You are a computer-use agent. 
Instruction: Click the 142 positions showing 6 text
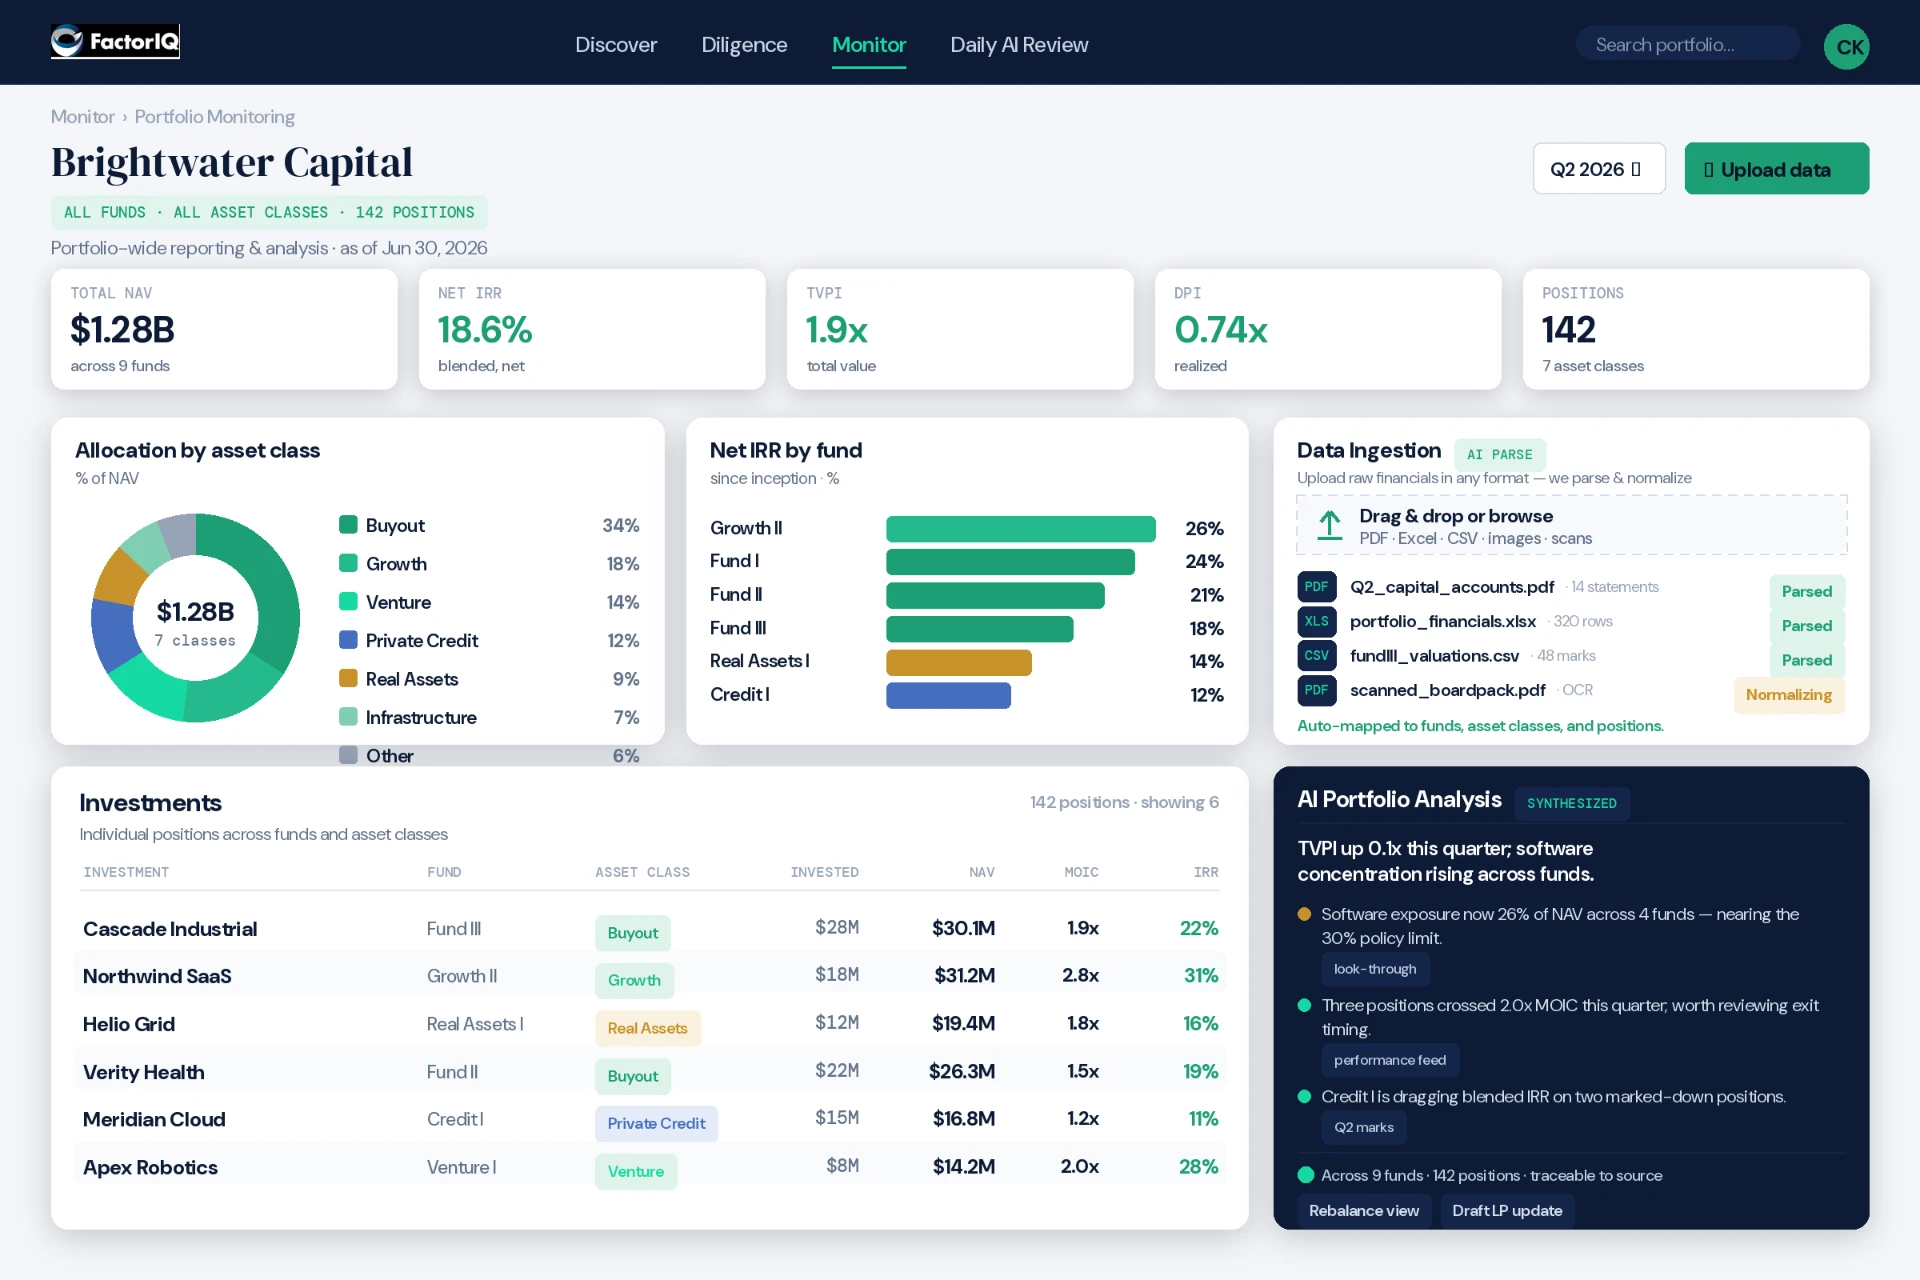point(1124,802)
